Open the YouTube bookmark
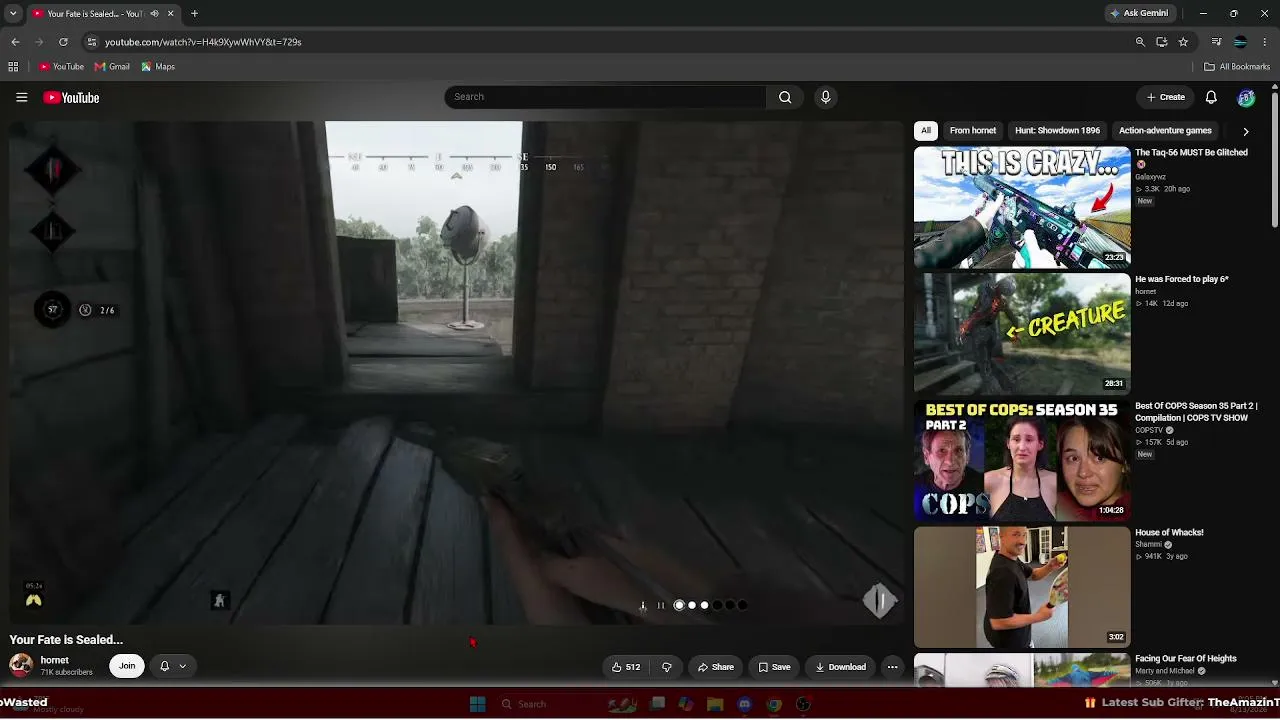Screen dimensions: 1280x720 click(x=61, y=67)
